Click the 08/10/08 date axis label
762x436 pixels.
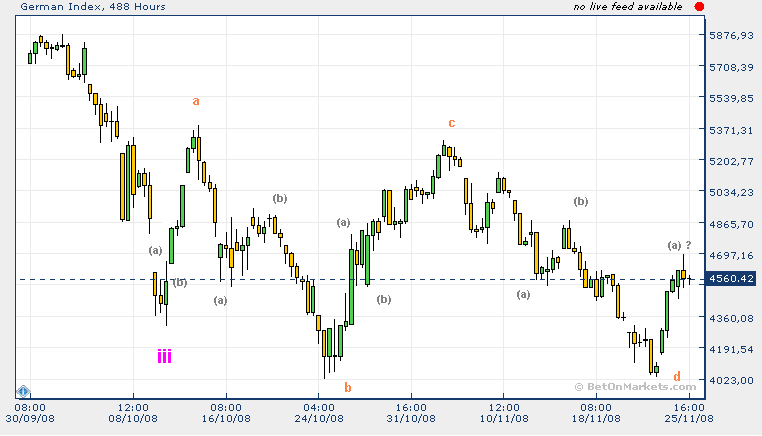[x=133, y=419]
